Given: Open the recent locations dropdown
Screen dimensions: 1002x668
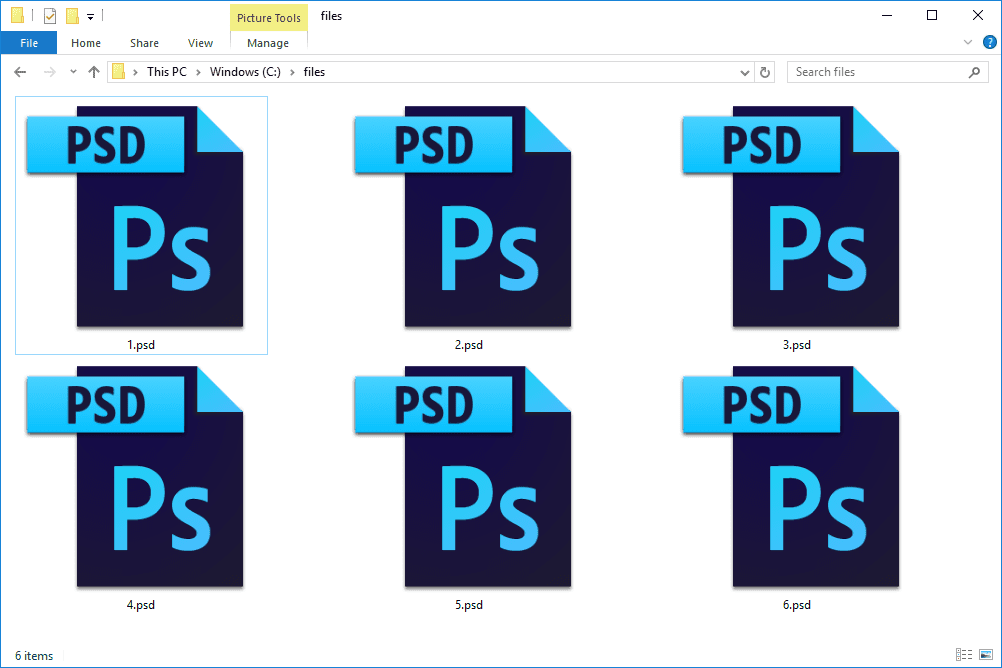Looking at the screenshot, I should tap(73, 72).
